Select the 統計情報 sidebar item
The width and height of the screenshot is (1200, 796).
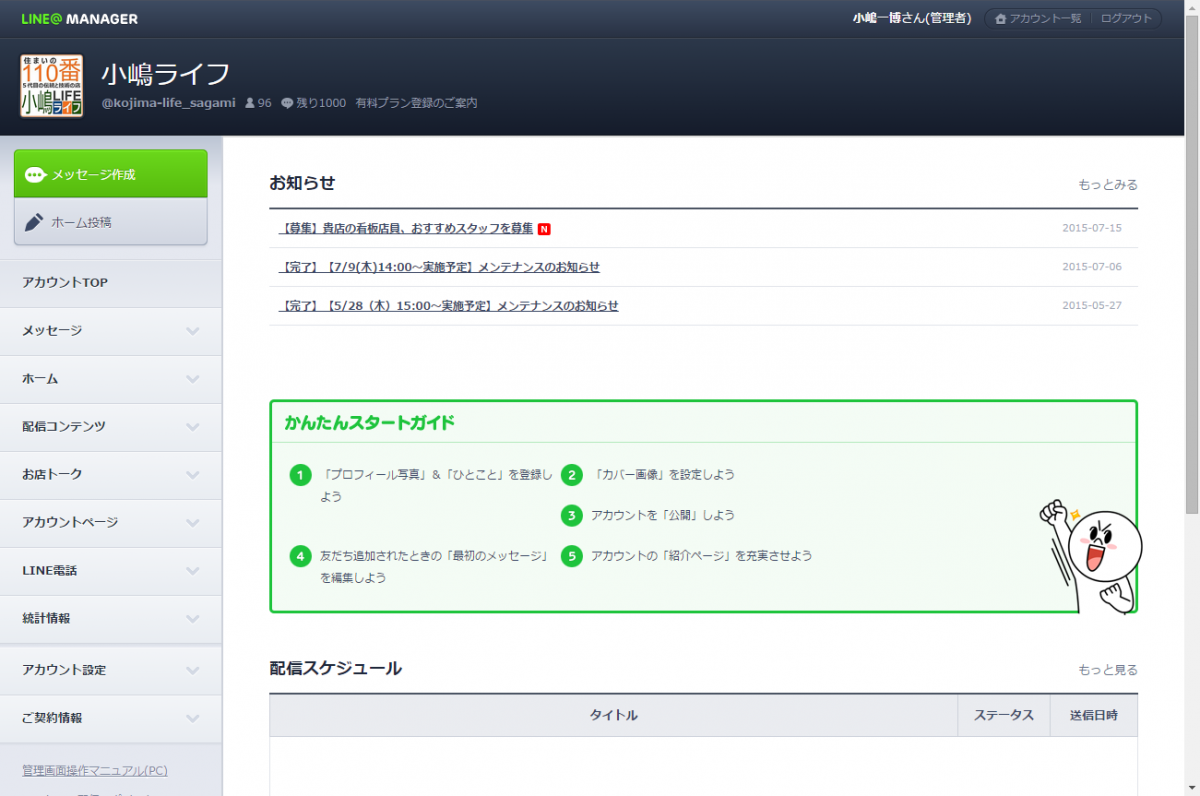click(x=111, y=619)
